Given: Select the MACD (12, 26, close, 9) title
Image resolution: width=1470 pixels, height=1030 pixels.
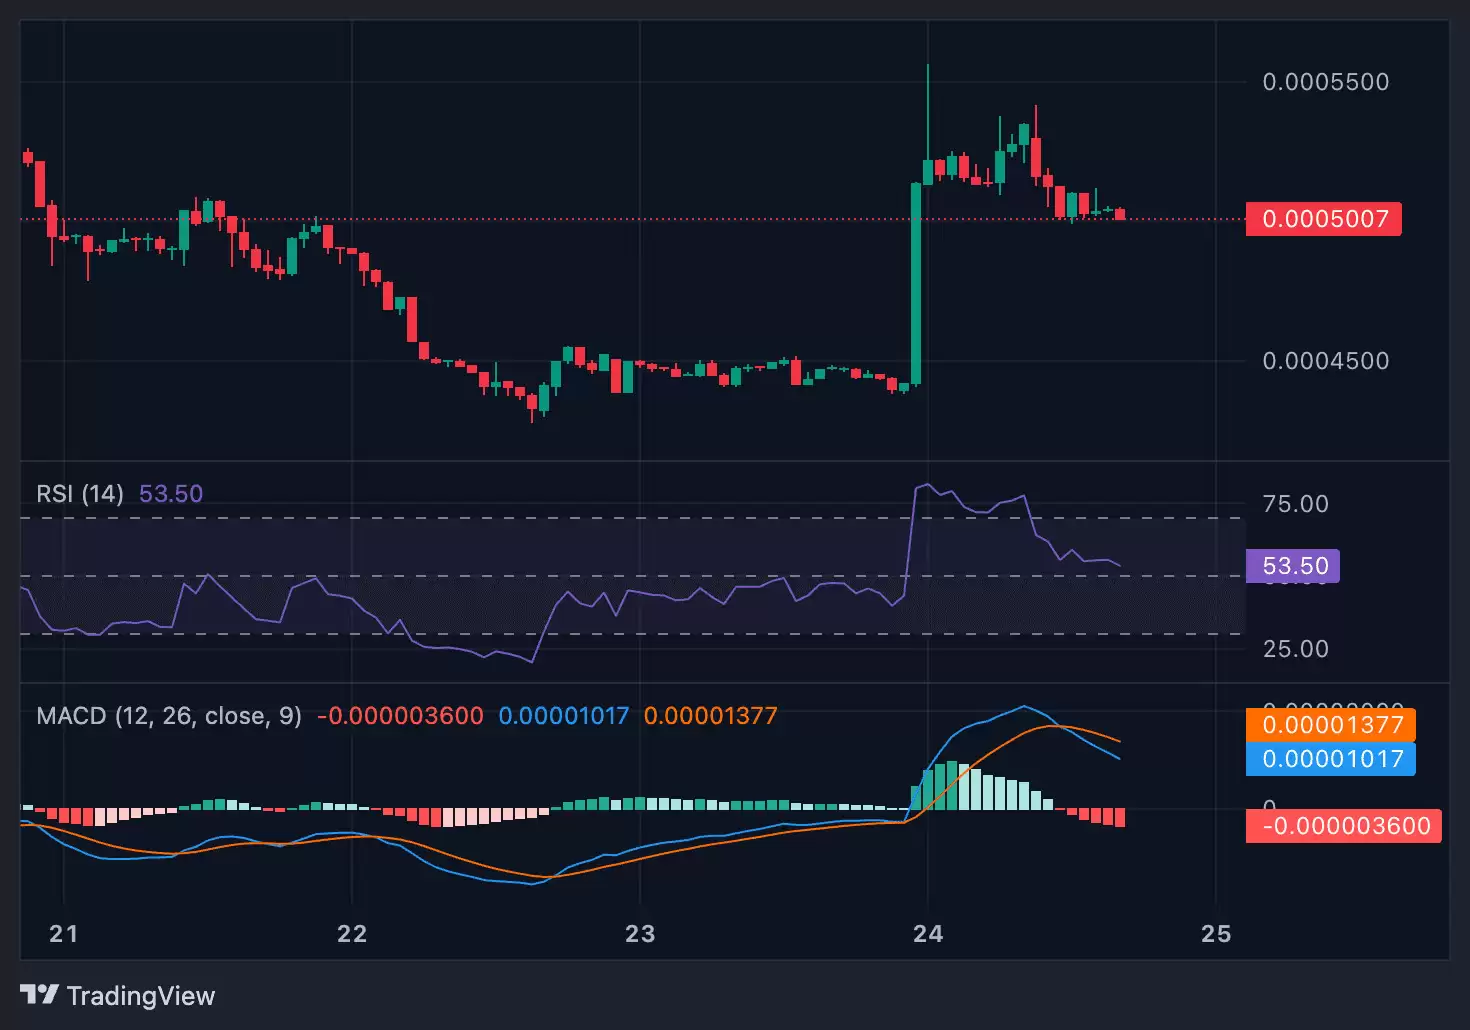Looking at the screenshot, I should pyautogui.click(x=169, y=716).
